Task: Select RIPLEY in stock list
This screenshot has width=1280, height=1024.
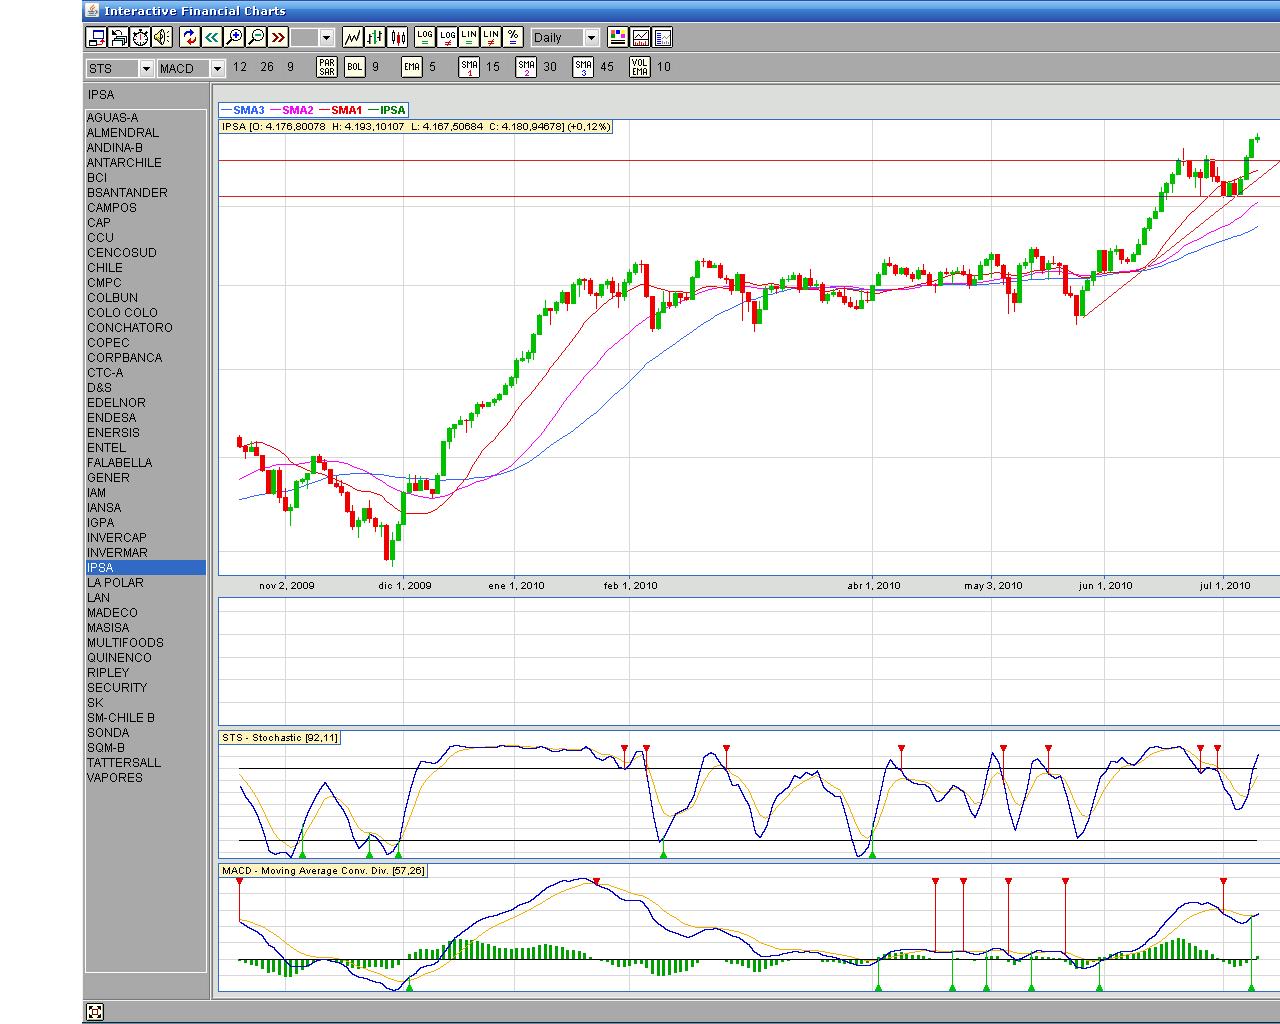Action: tap(146, 672)
